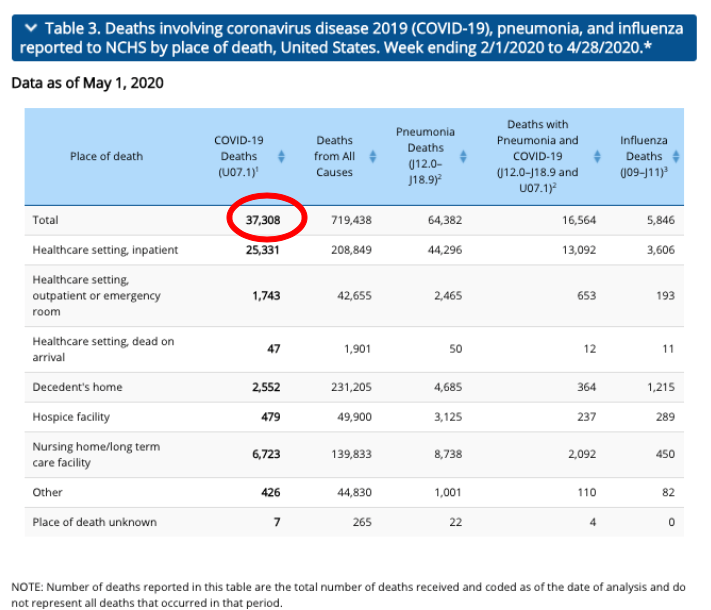Sort by Pneumonia Deaths column arrows
711x610 pixels.
[463, 156]
